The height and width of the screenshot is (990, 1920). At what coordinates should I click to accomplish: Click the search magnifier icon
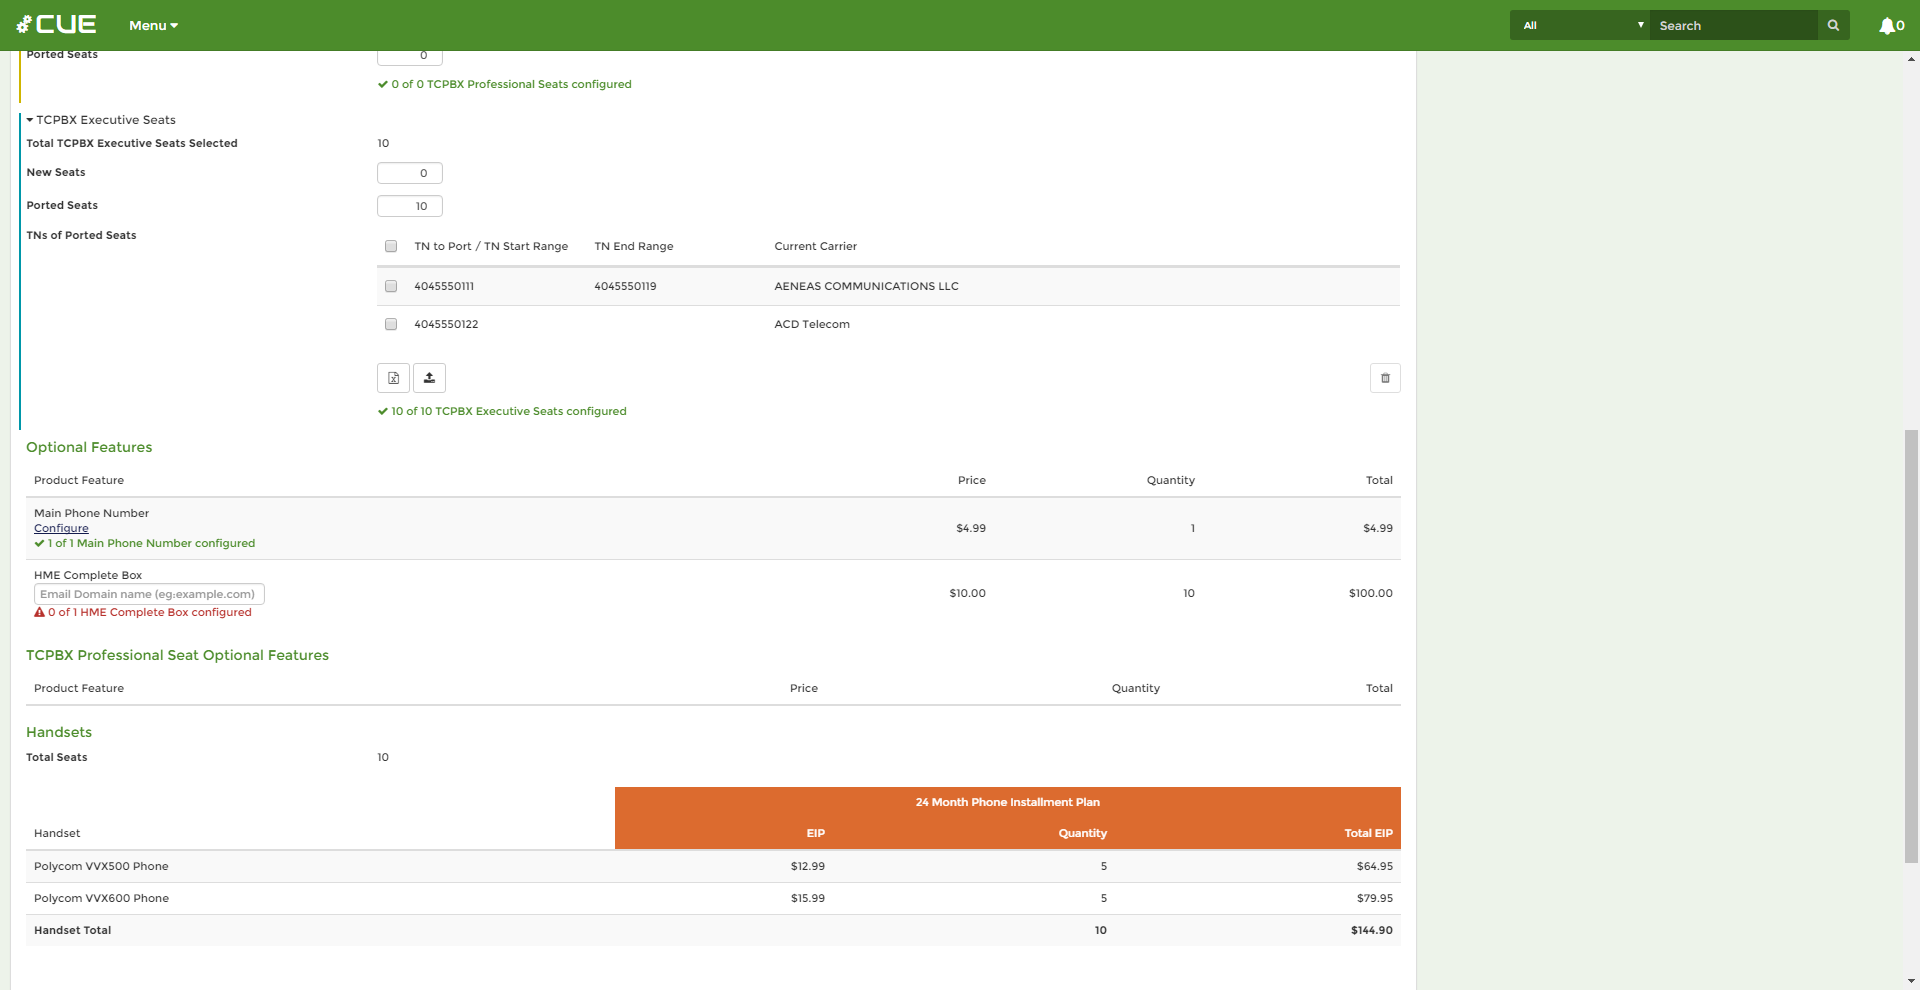click(1833, 25)
